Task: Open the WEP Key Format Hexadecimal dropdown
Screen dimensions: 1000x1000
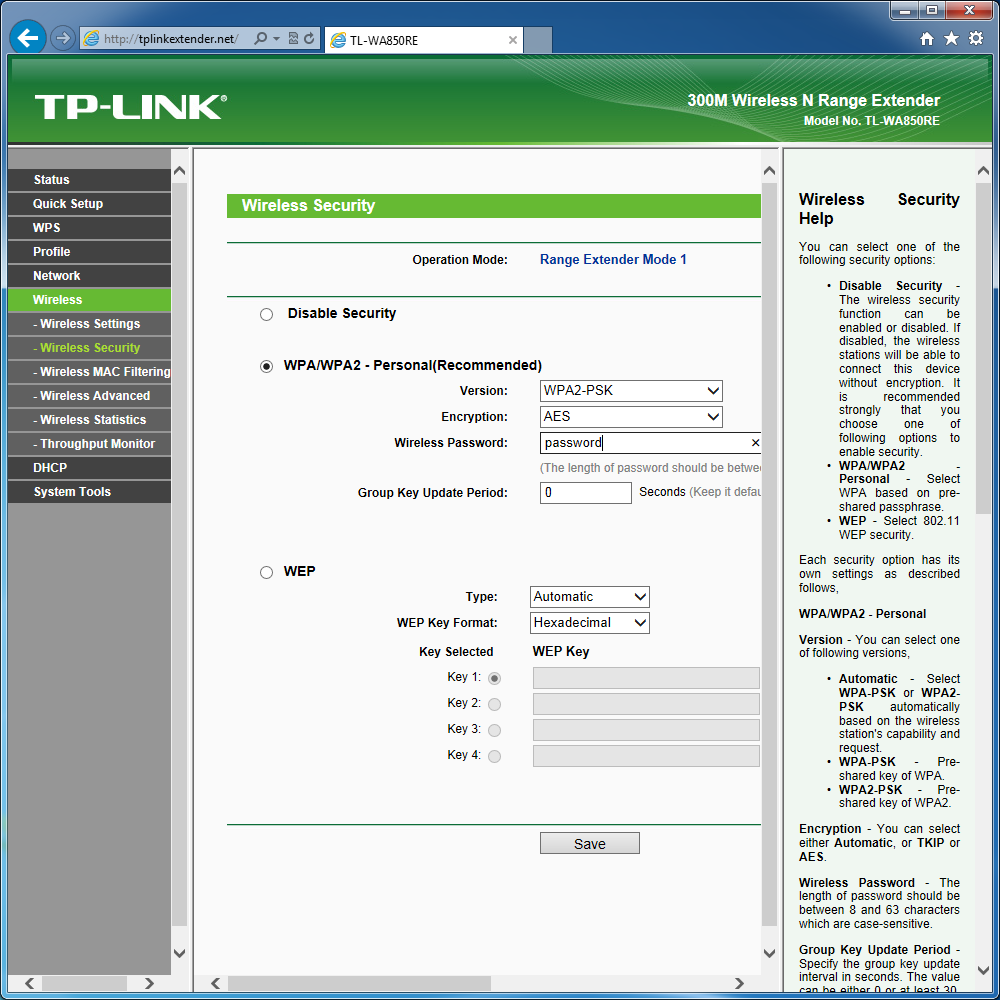Action: 589,622
